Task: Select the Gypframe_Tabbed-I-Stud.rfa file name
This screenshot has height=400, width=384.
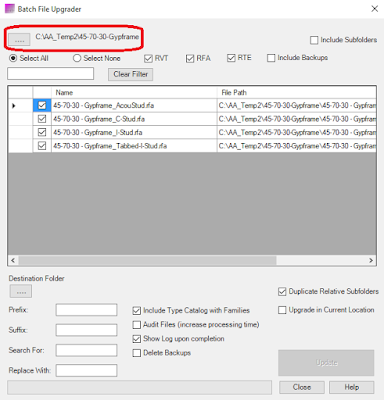Action: (110, 146)
